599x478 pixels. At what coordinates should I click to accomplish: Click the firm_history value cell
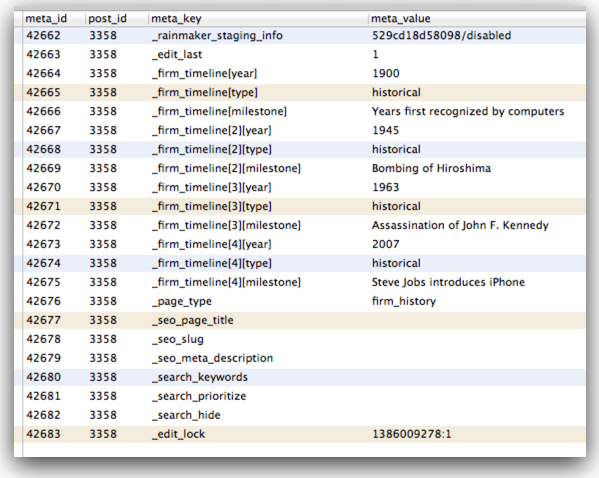point(404,301)
